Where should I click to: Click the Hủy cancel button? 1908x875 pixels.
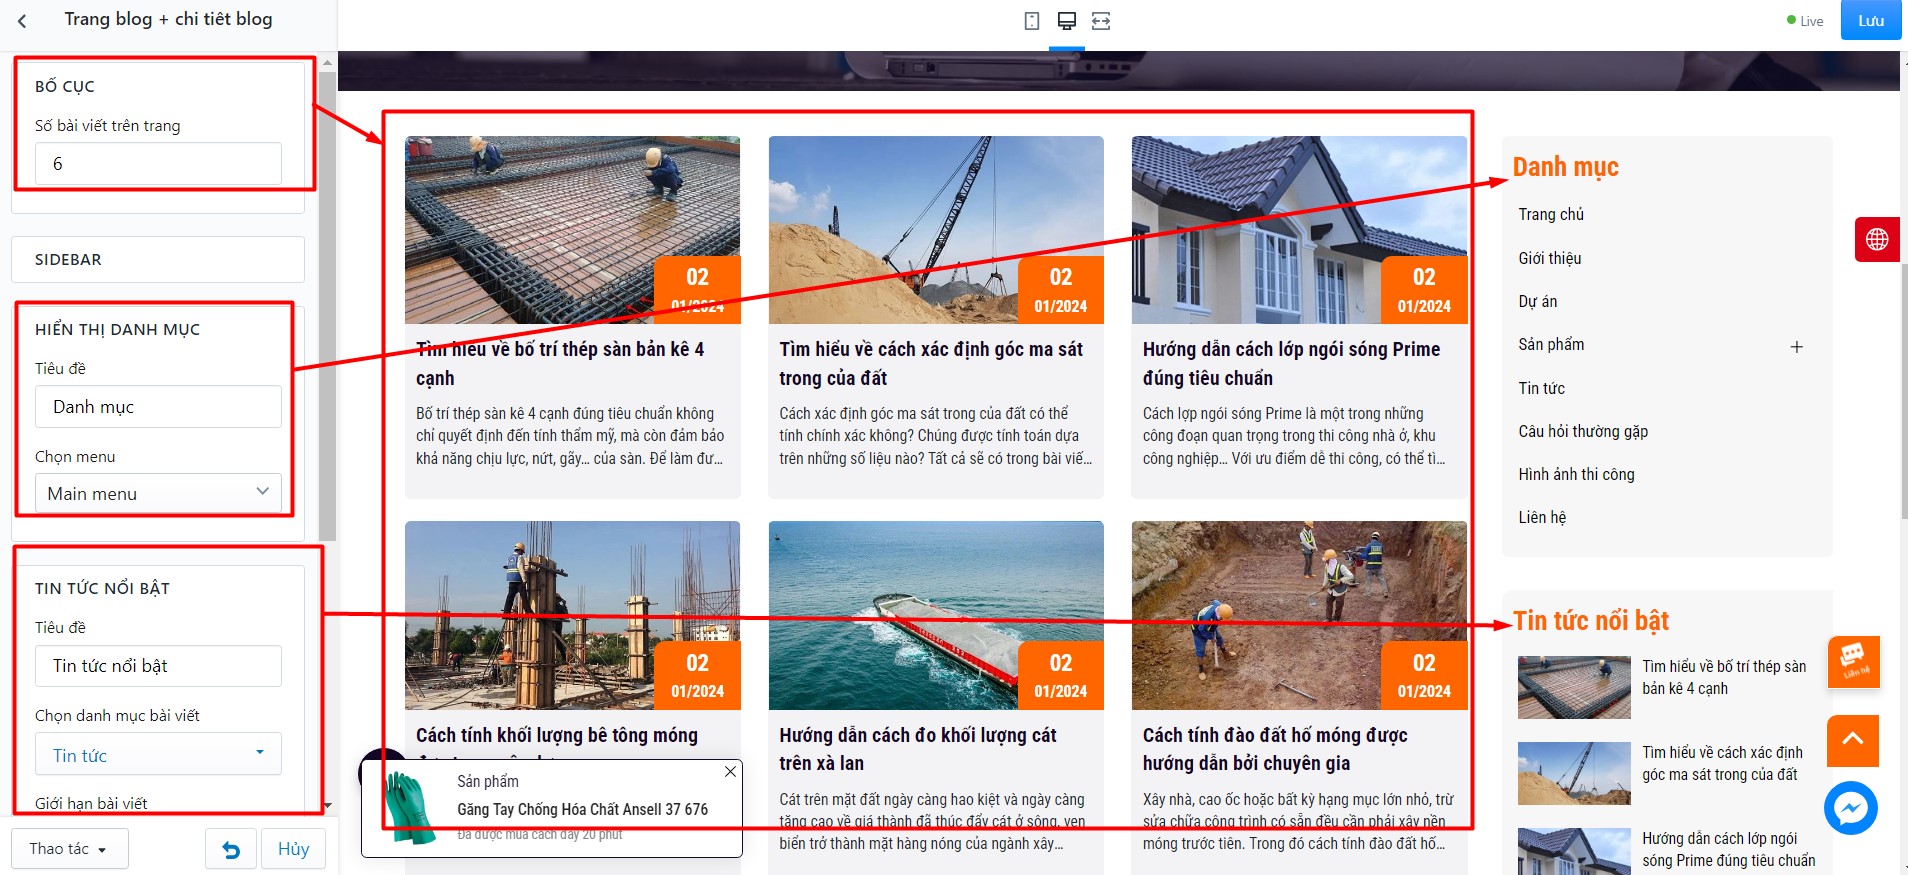293,849
